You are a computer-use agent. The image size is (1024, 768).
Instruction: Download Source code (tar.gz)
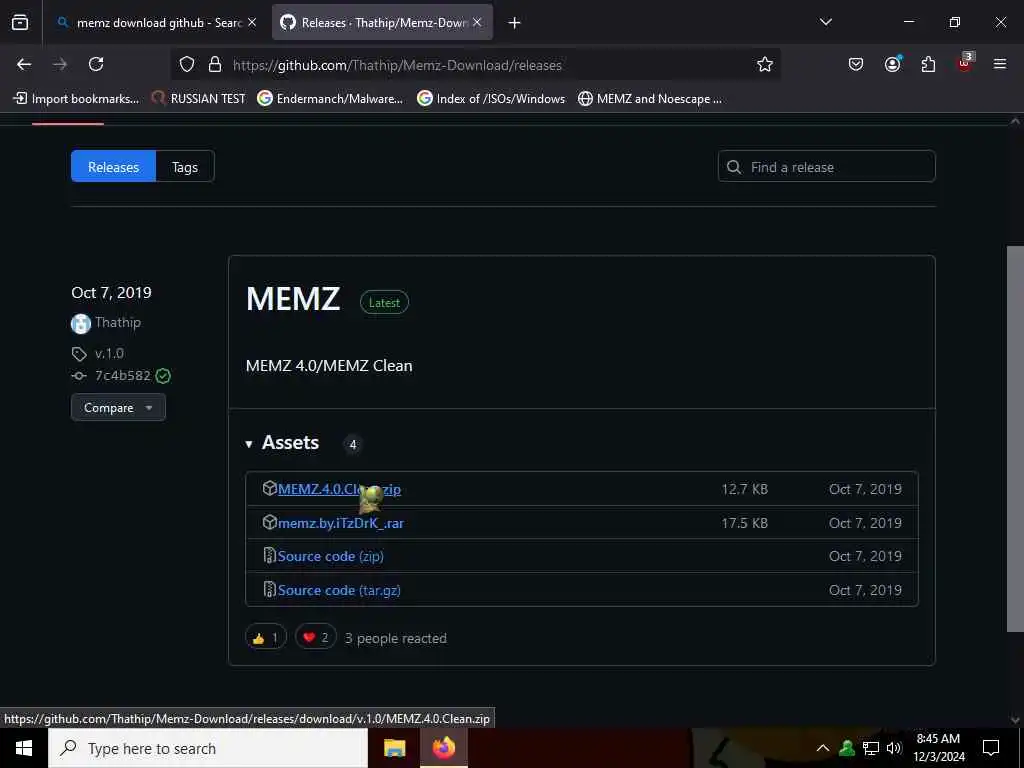(339, 590)
